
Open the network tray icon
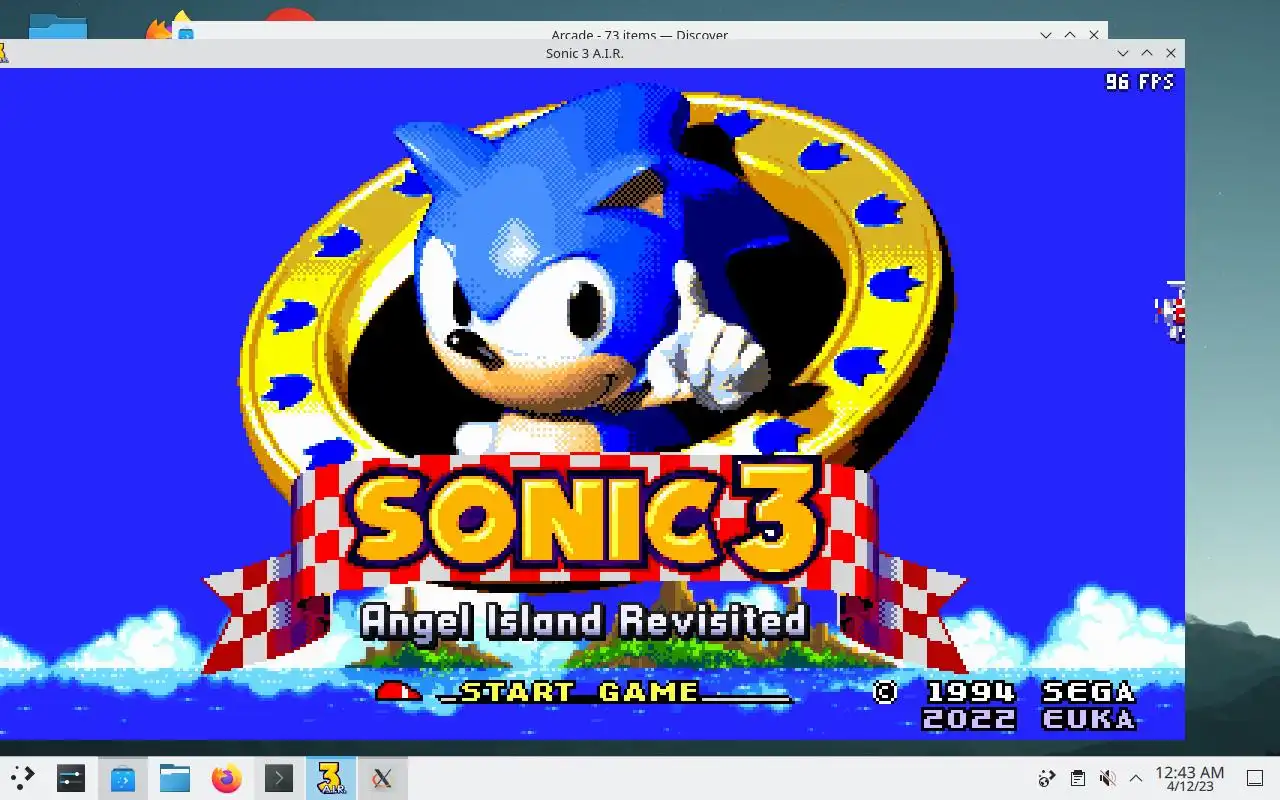tap(1047, 778)
